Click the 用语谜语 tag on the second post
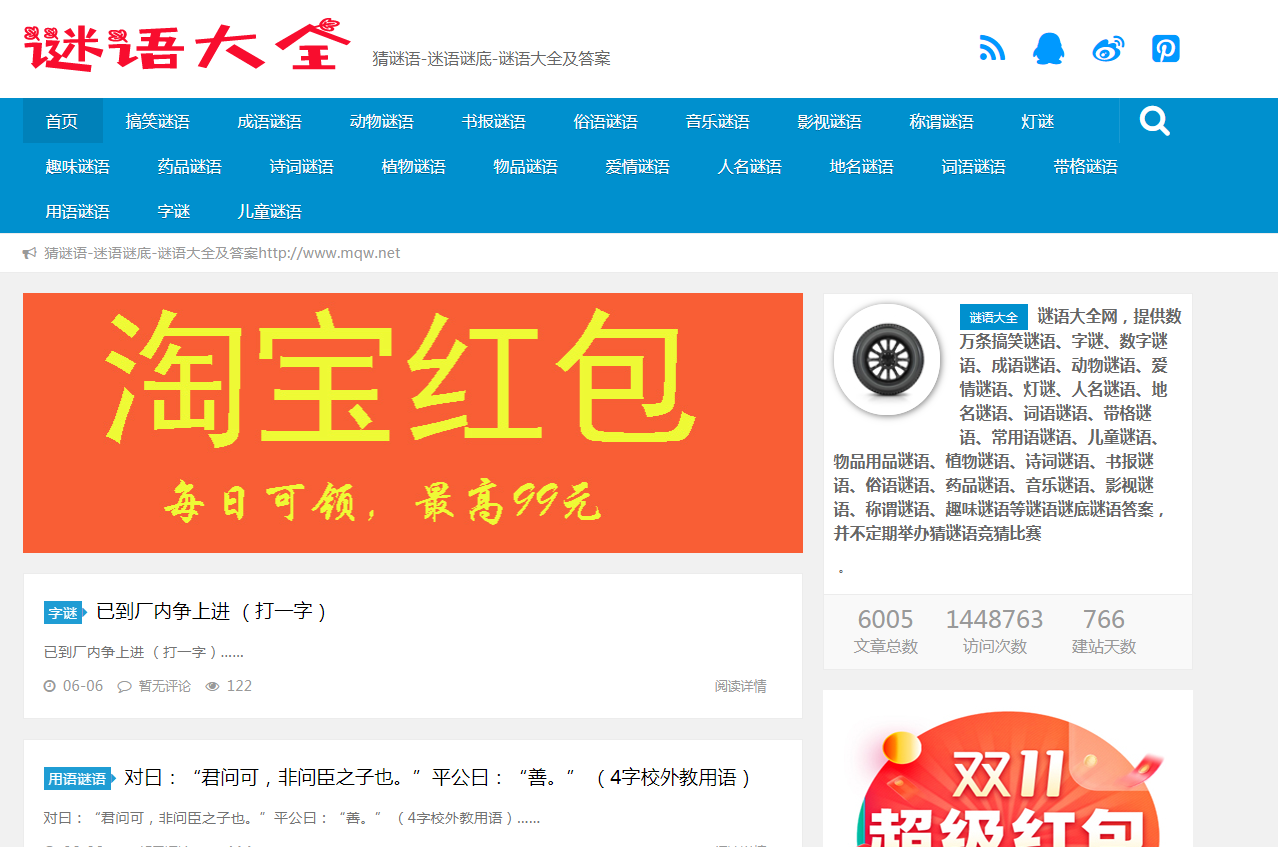 click(77, 779)
